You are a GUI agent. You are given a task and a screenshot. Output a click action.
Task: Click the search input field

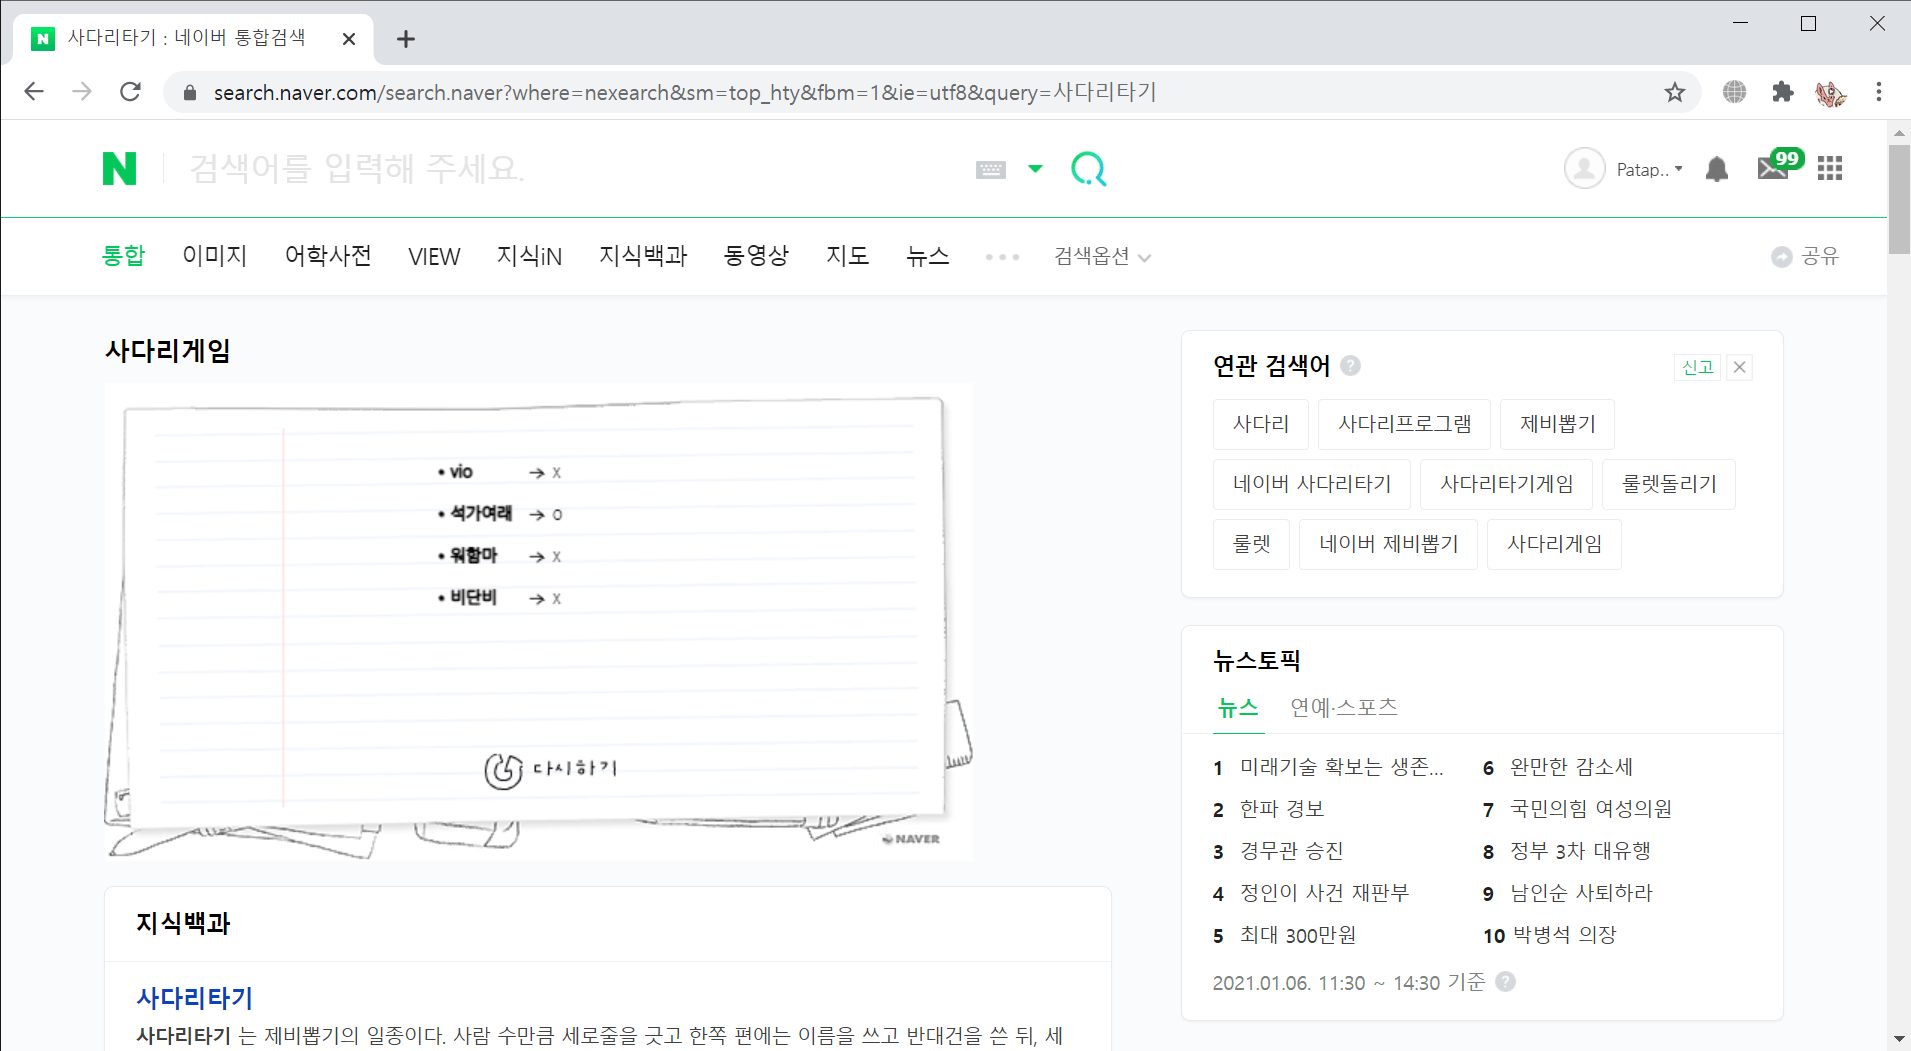570,169
